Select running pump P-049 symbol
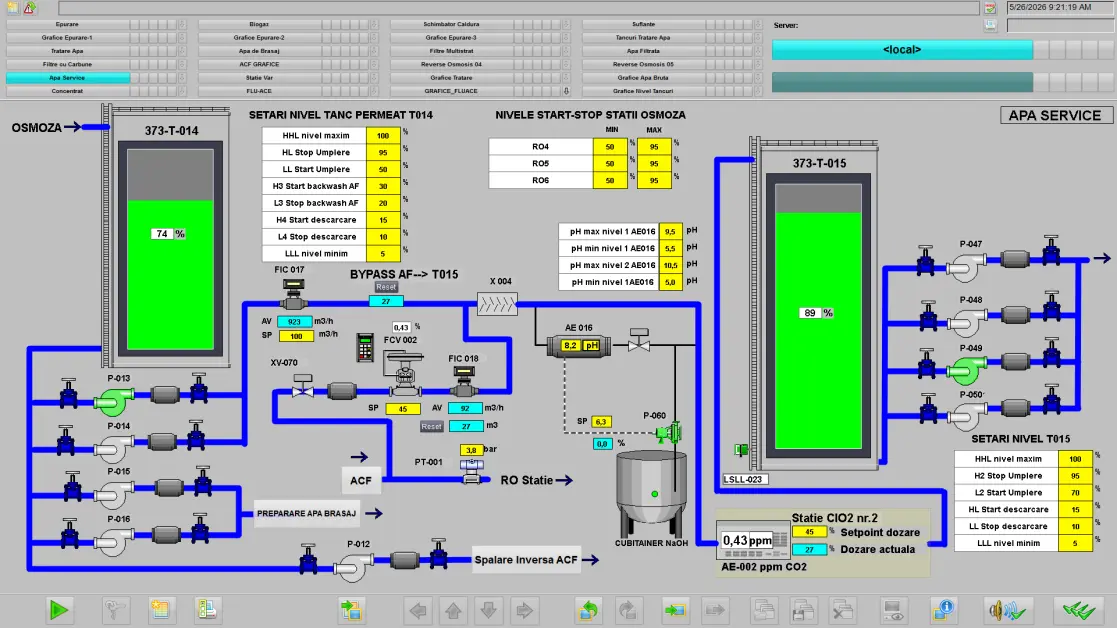The height and width of the screenshot is (628, 1117). click(x=967, y=369)
